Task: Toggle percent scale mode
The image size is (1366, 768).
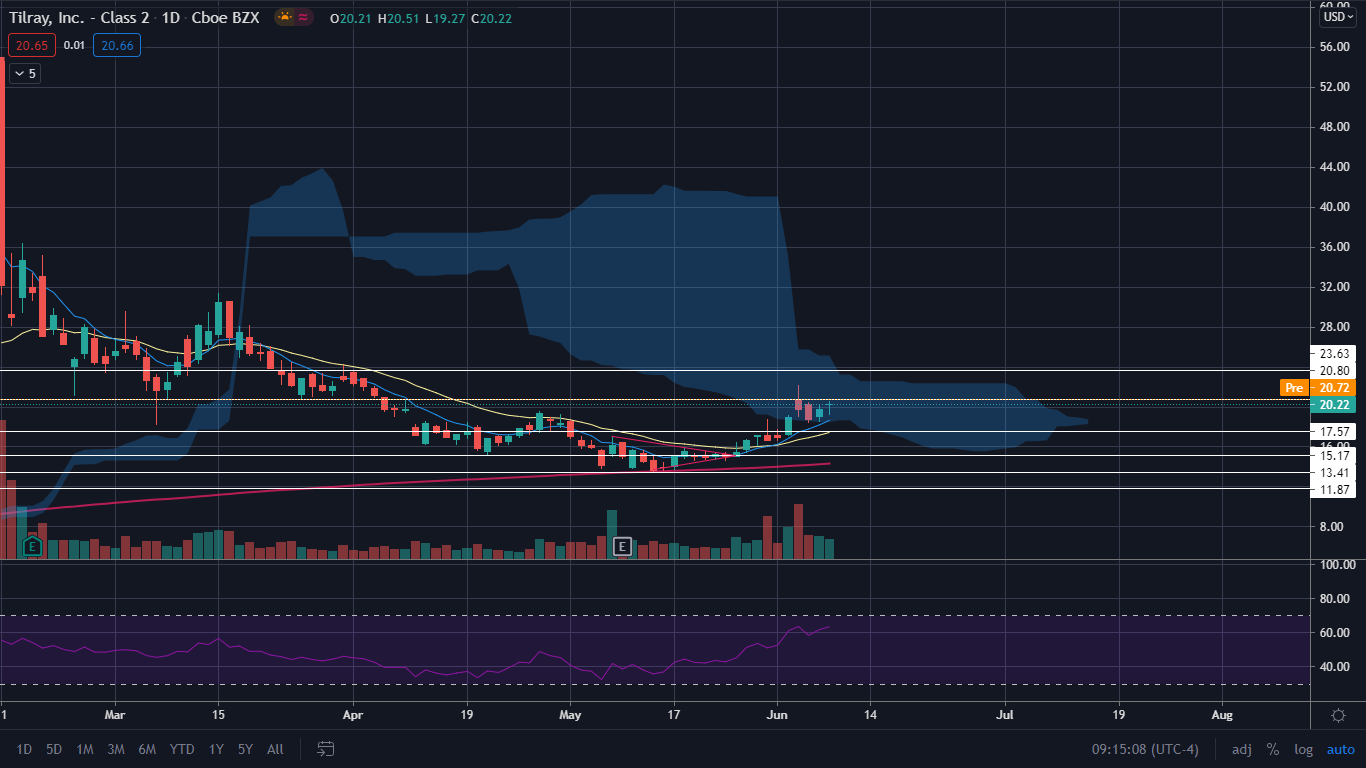Action: (1273, 749)
